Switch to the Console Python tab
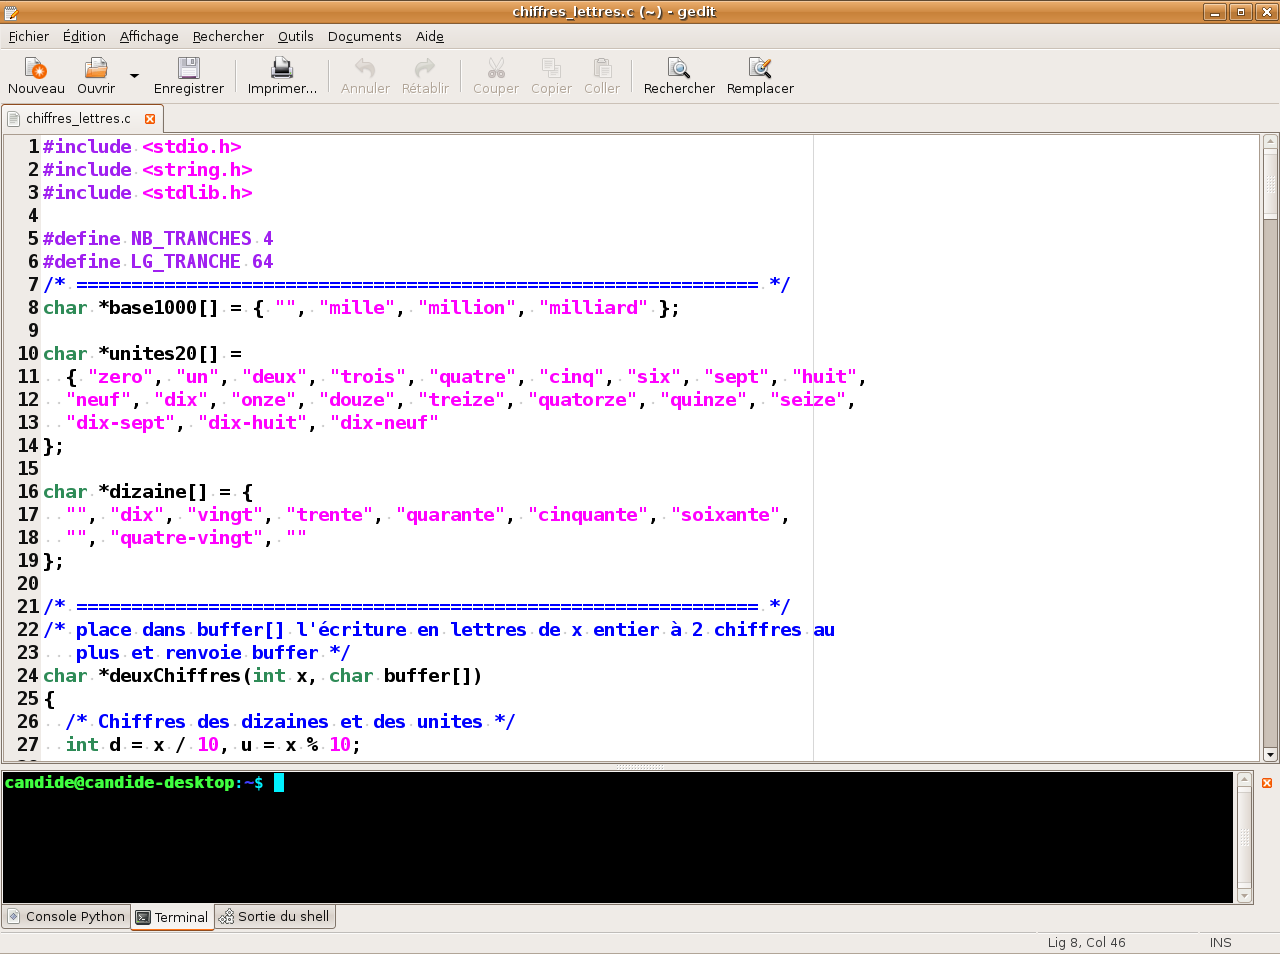This screenshot has height=954, width=1280. tap(67, 916)
